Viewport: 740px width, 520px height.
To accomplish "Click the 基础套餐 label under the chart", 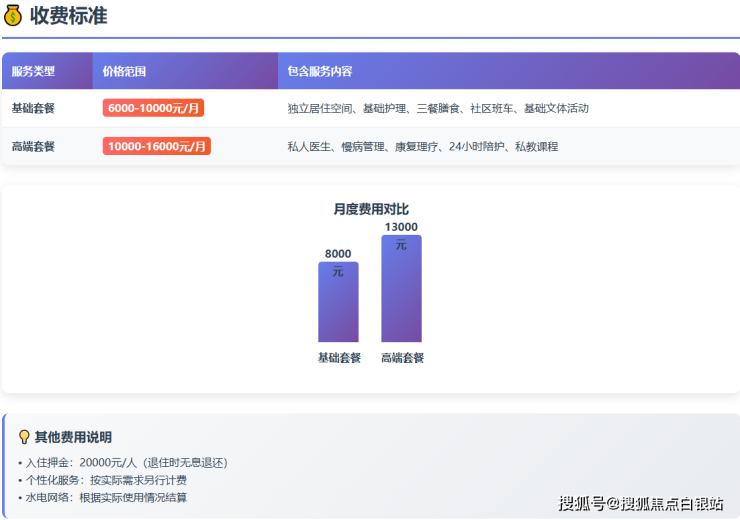I will 339,358.
